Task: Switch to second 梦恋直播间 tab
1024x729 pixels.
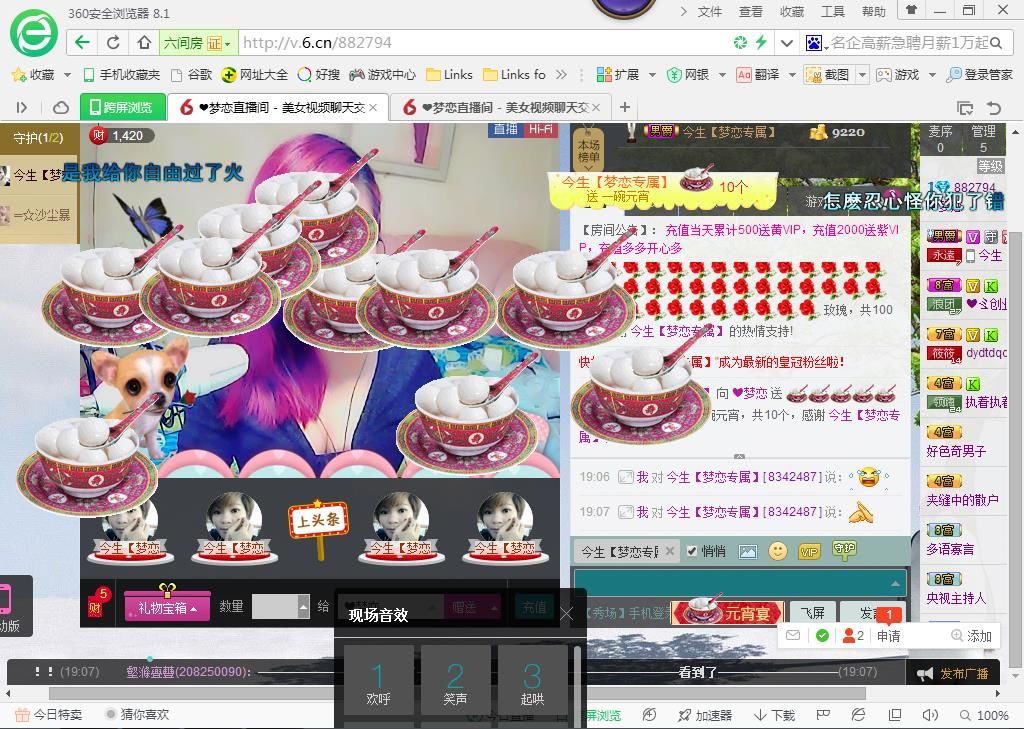Action: pyautogui.click(x=500, y=107)
